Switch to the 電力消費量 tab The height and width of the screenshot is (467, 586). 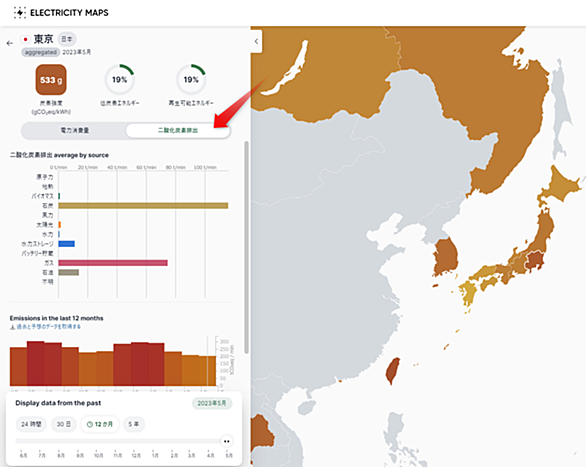coord(74,130)
